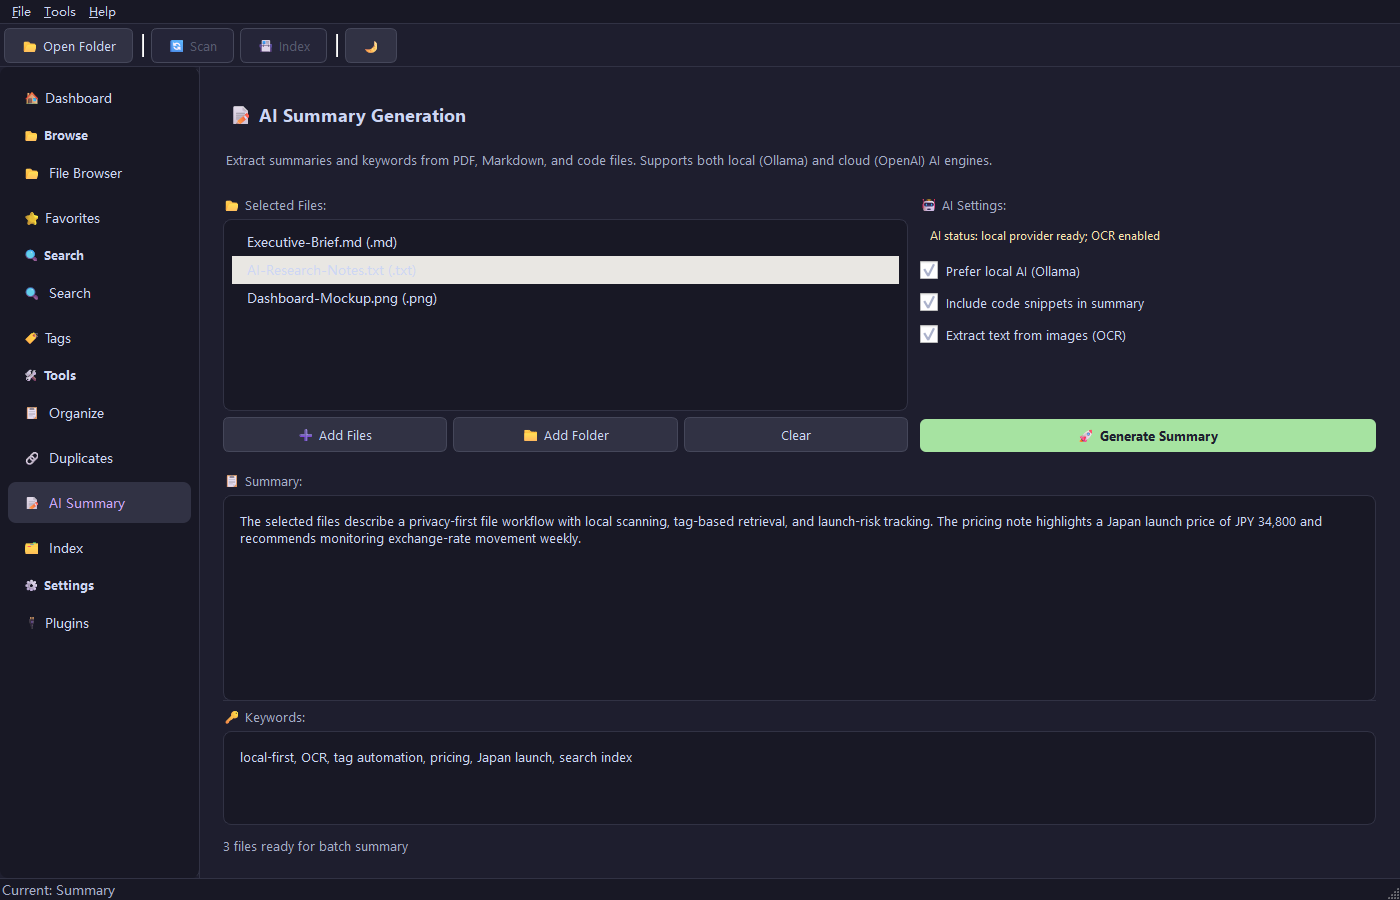Toggle dark mode with the moon icon
The height and width of the screenshot is (900, 1400).
pos(371,46)
